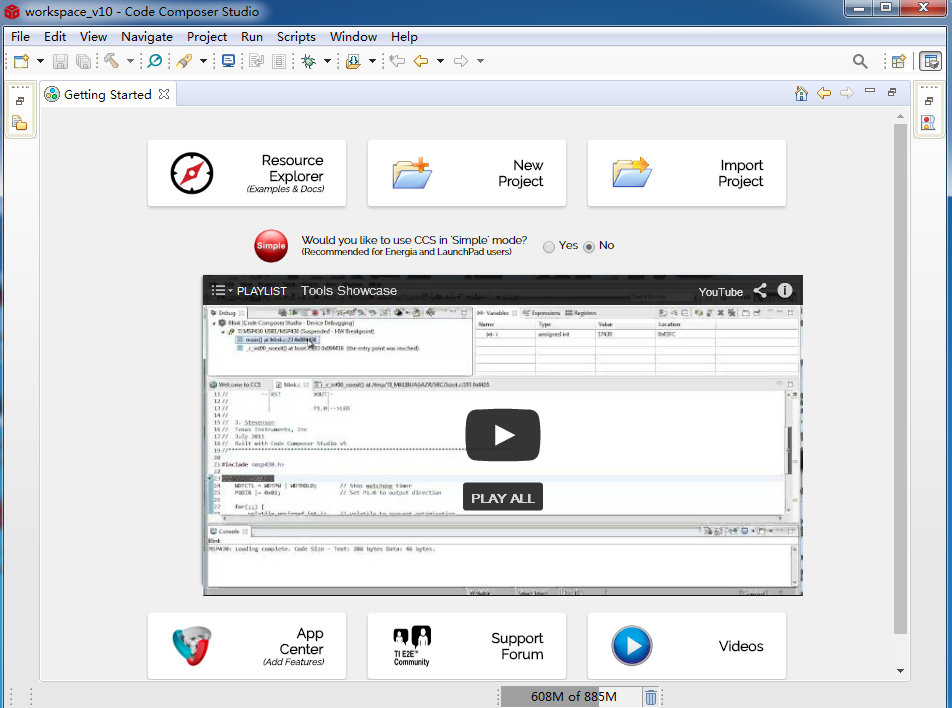The height and width of the screenshot is (708, 952).
Task: Click the project explorer icon in left sidebar
Action: (20, 123)
